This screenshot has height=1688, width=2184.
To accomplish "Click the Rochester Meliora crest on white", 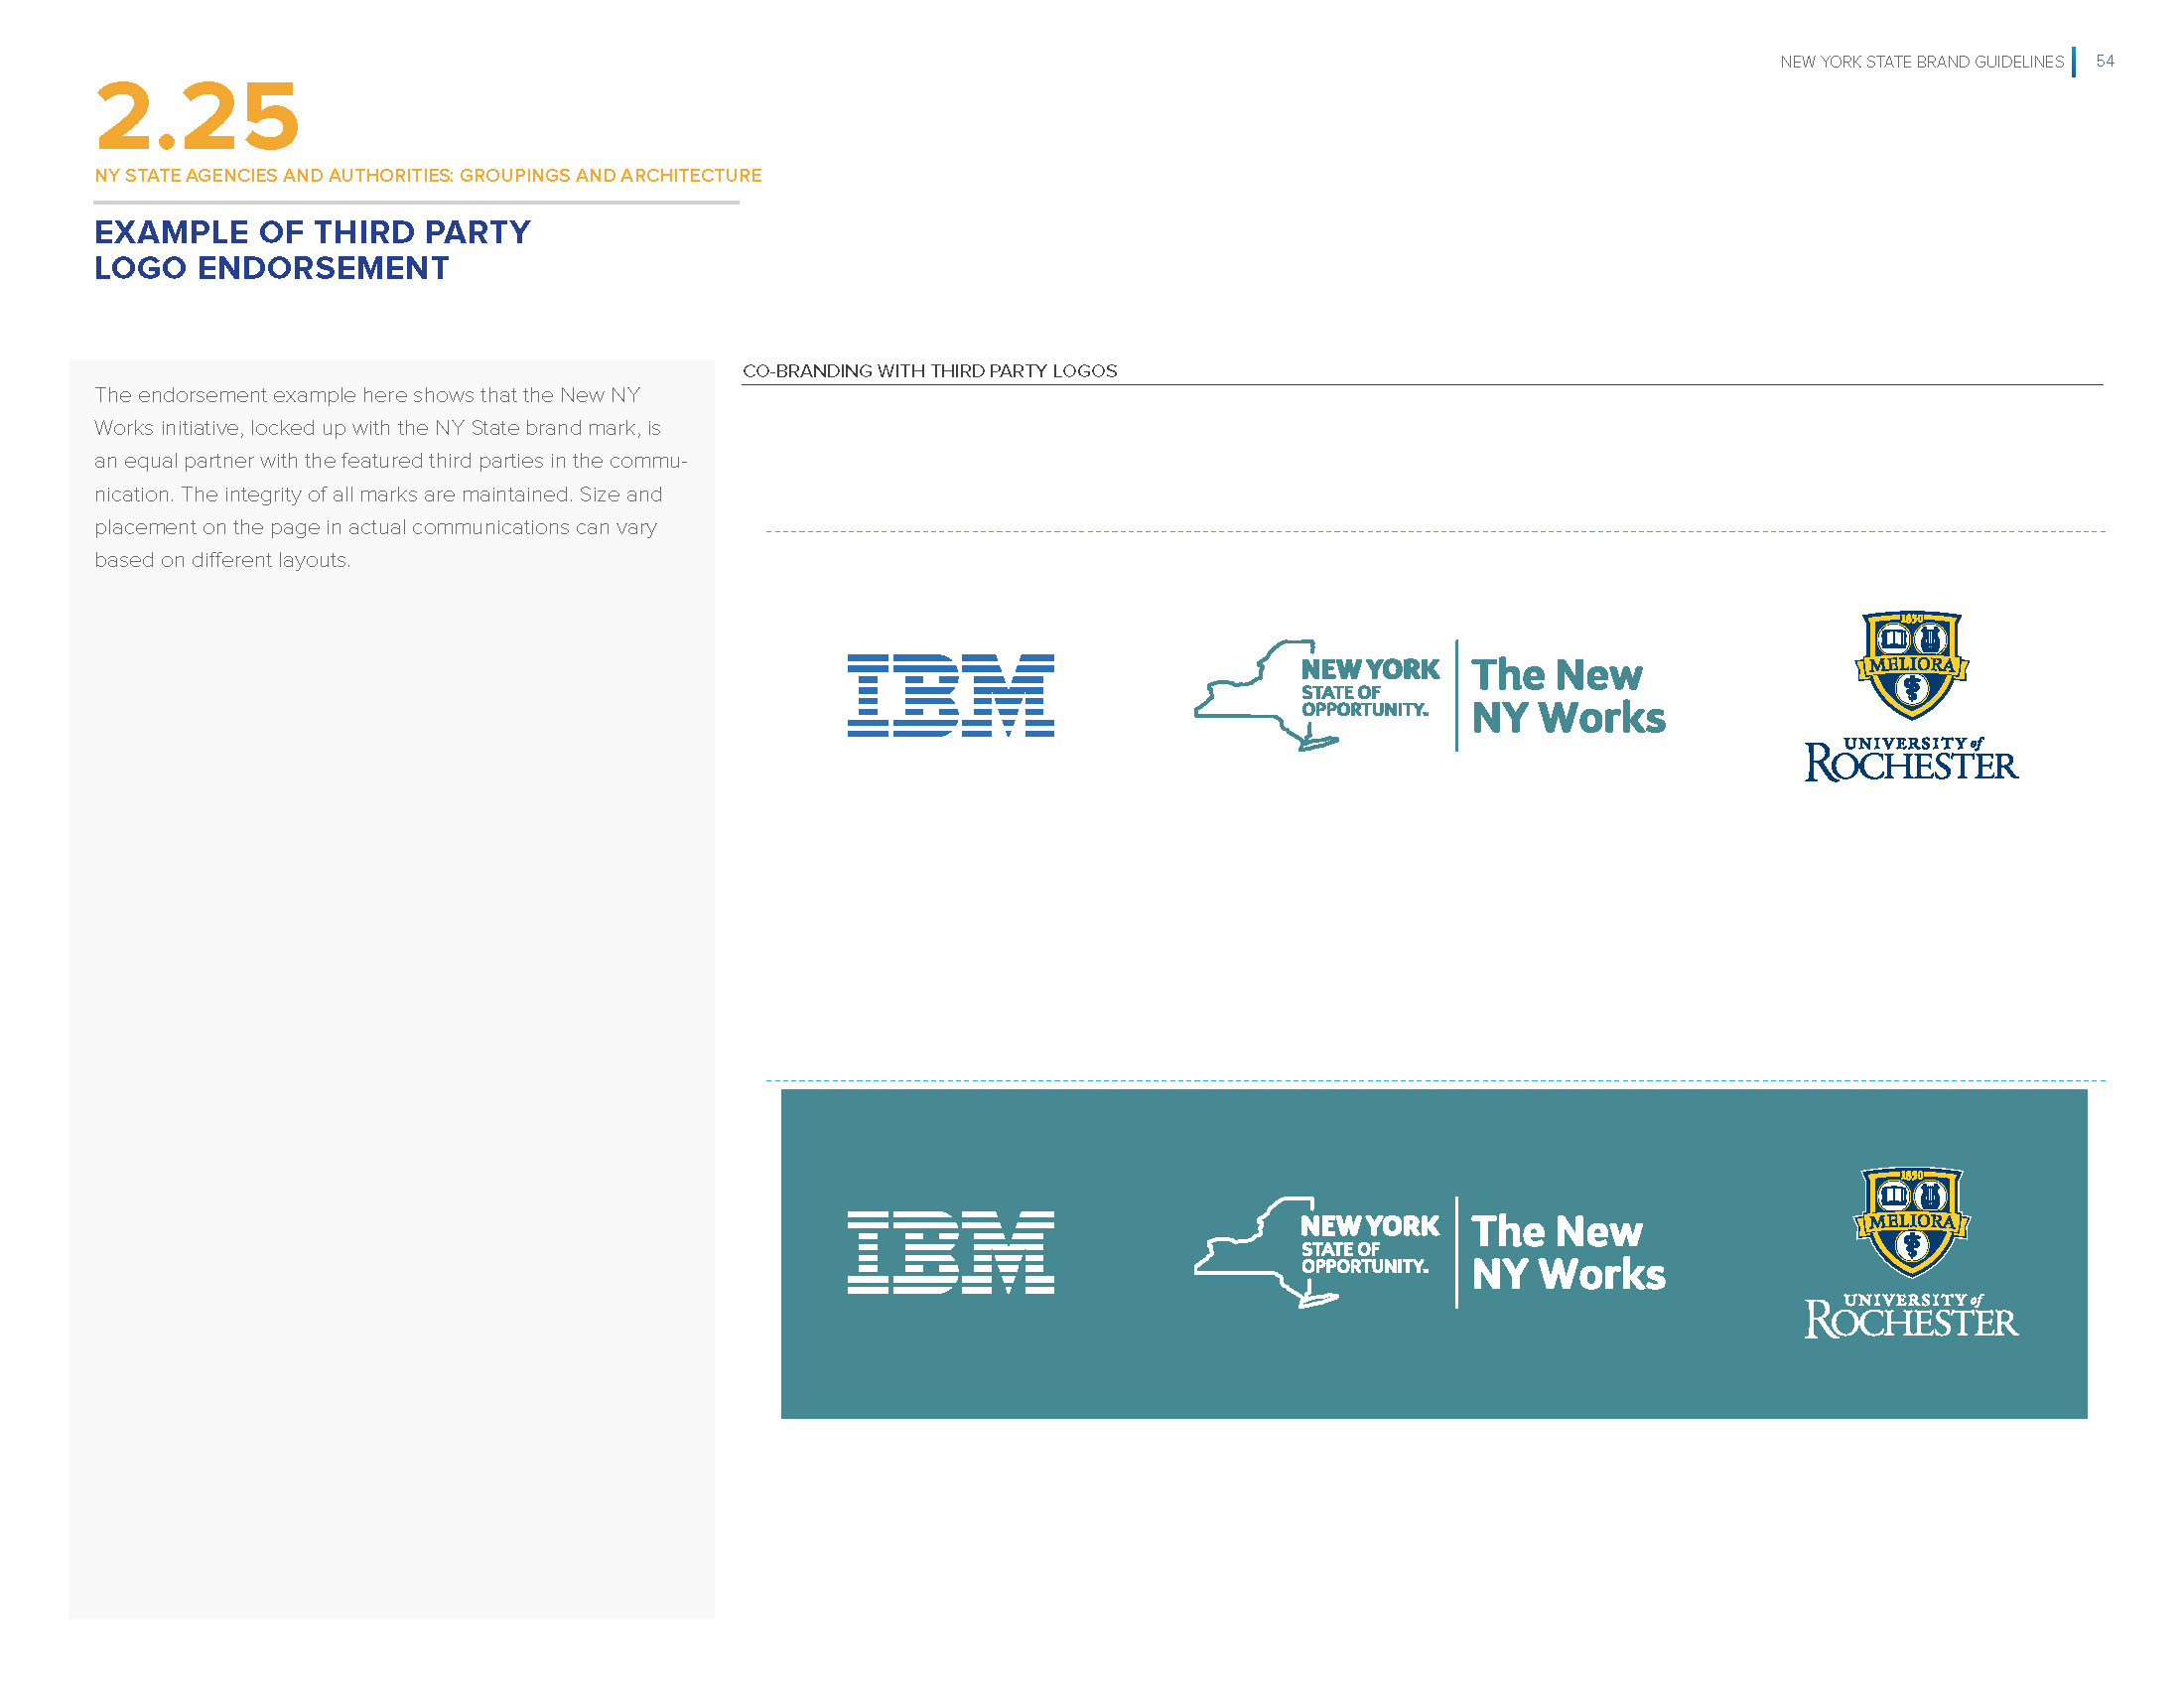I will (1911, 665).
